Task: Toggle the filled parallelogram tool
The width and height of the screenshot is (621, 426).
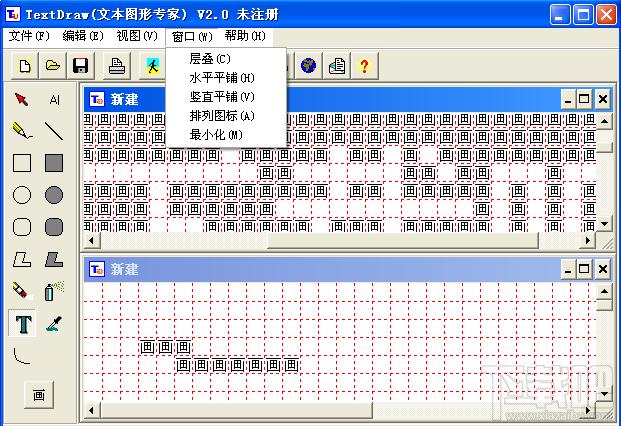Action: 54,259
